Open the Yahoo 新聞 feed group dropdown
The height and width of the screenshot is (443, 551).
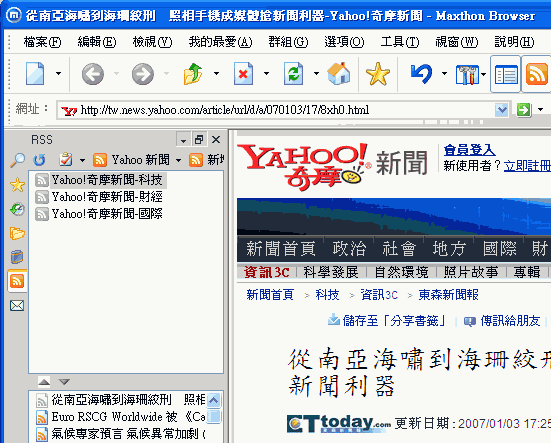click(179, 160)
